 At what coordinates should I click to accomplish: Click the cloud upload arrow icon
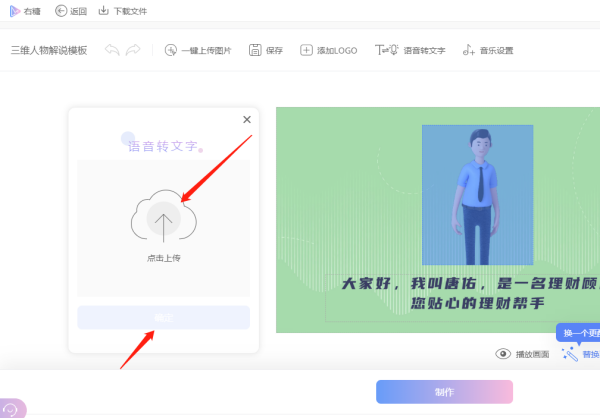click(164, 217)
